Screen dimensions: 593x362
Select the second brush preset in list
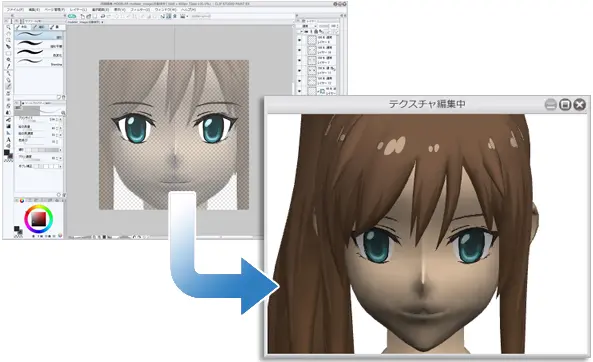[39, 44]
